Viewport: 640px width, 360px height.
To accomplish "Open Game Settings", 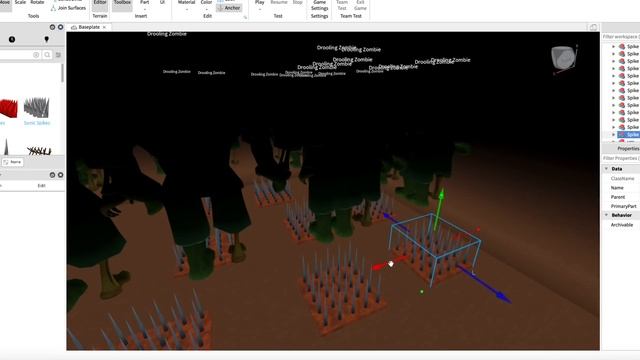I will (319, 5).
